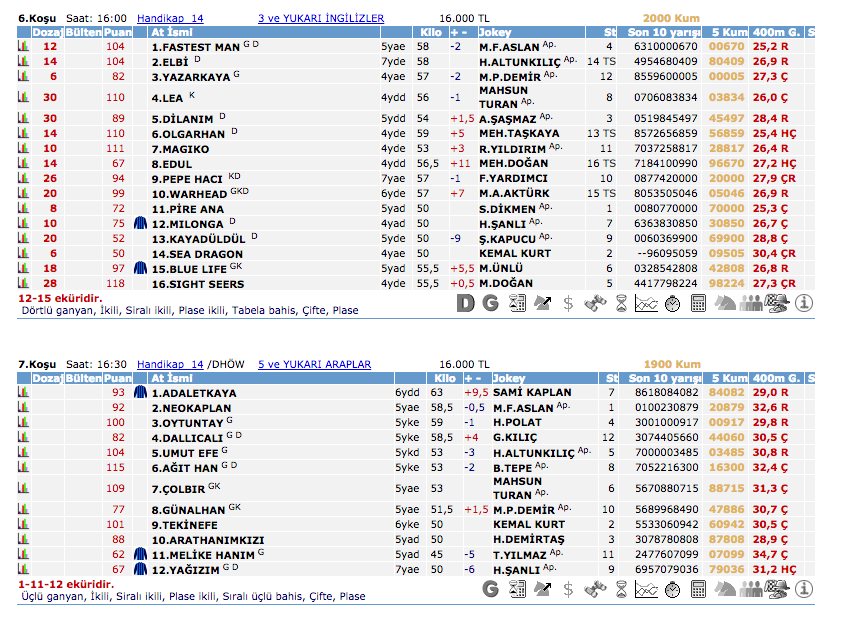
Task: Select horse name 10.WARHEAD
Action: click(x=189, y=194)
